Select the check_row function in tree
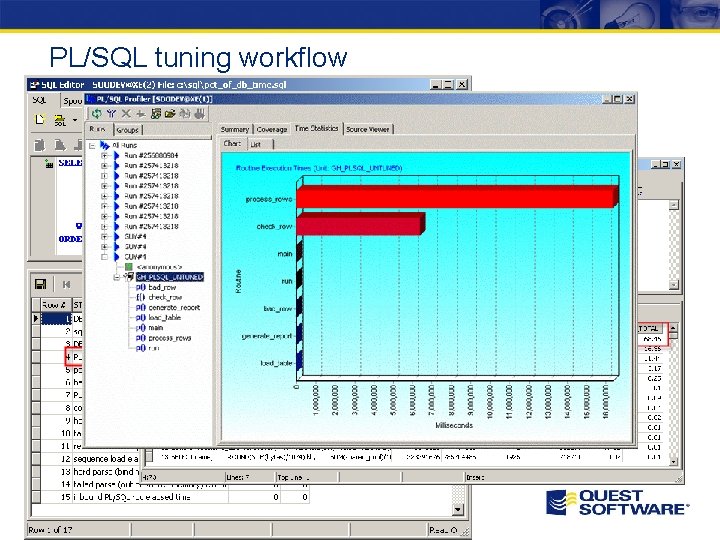 pos(165,298)
